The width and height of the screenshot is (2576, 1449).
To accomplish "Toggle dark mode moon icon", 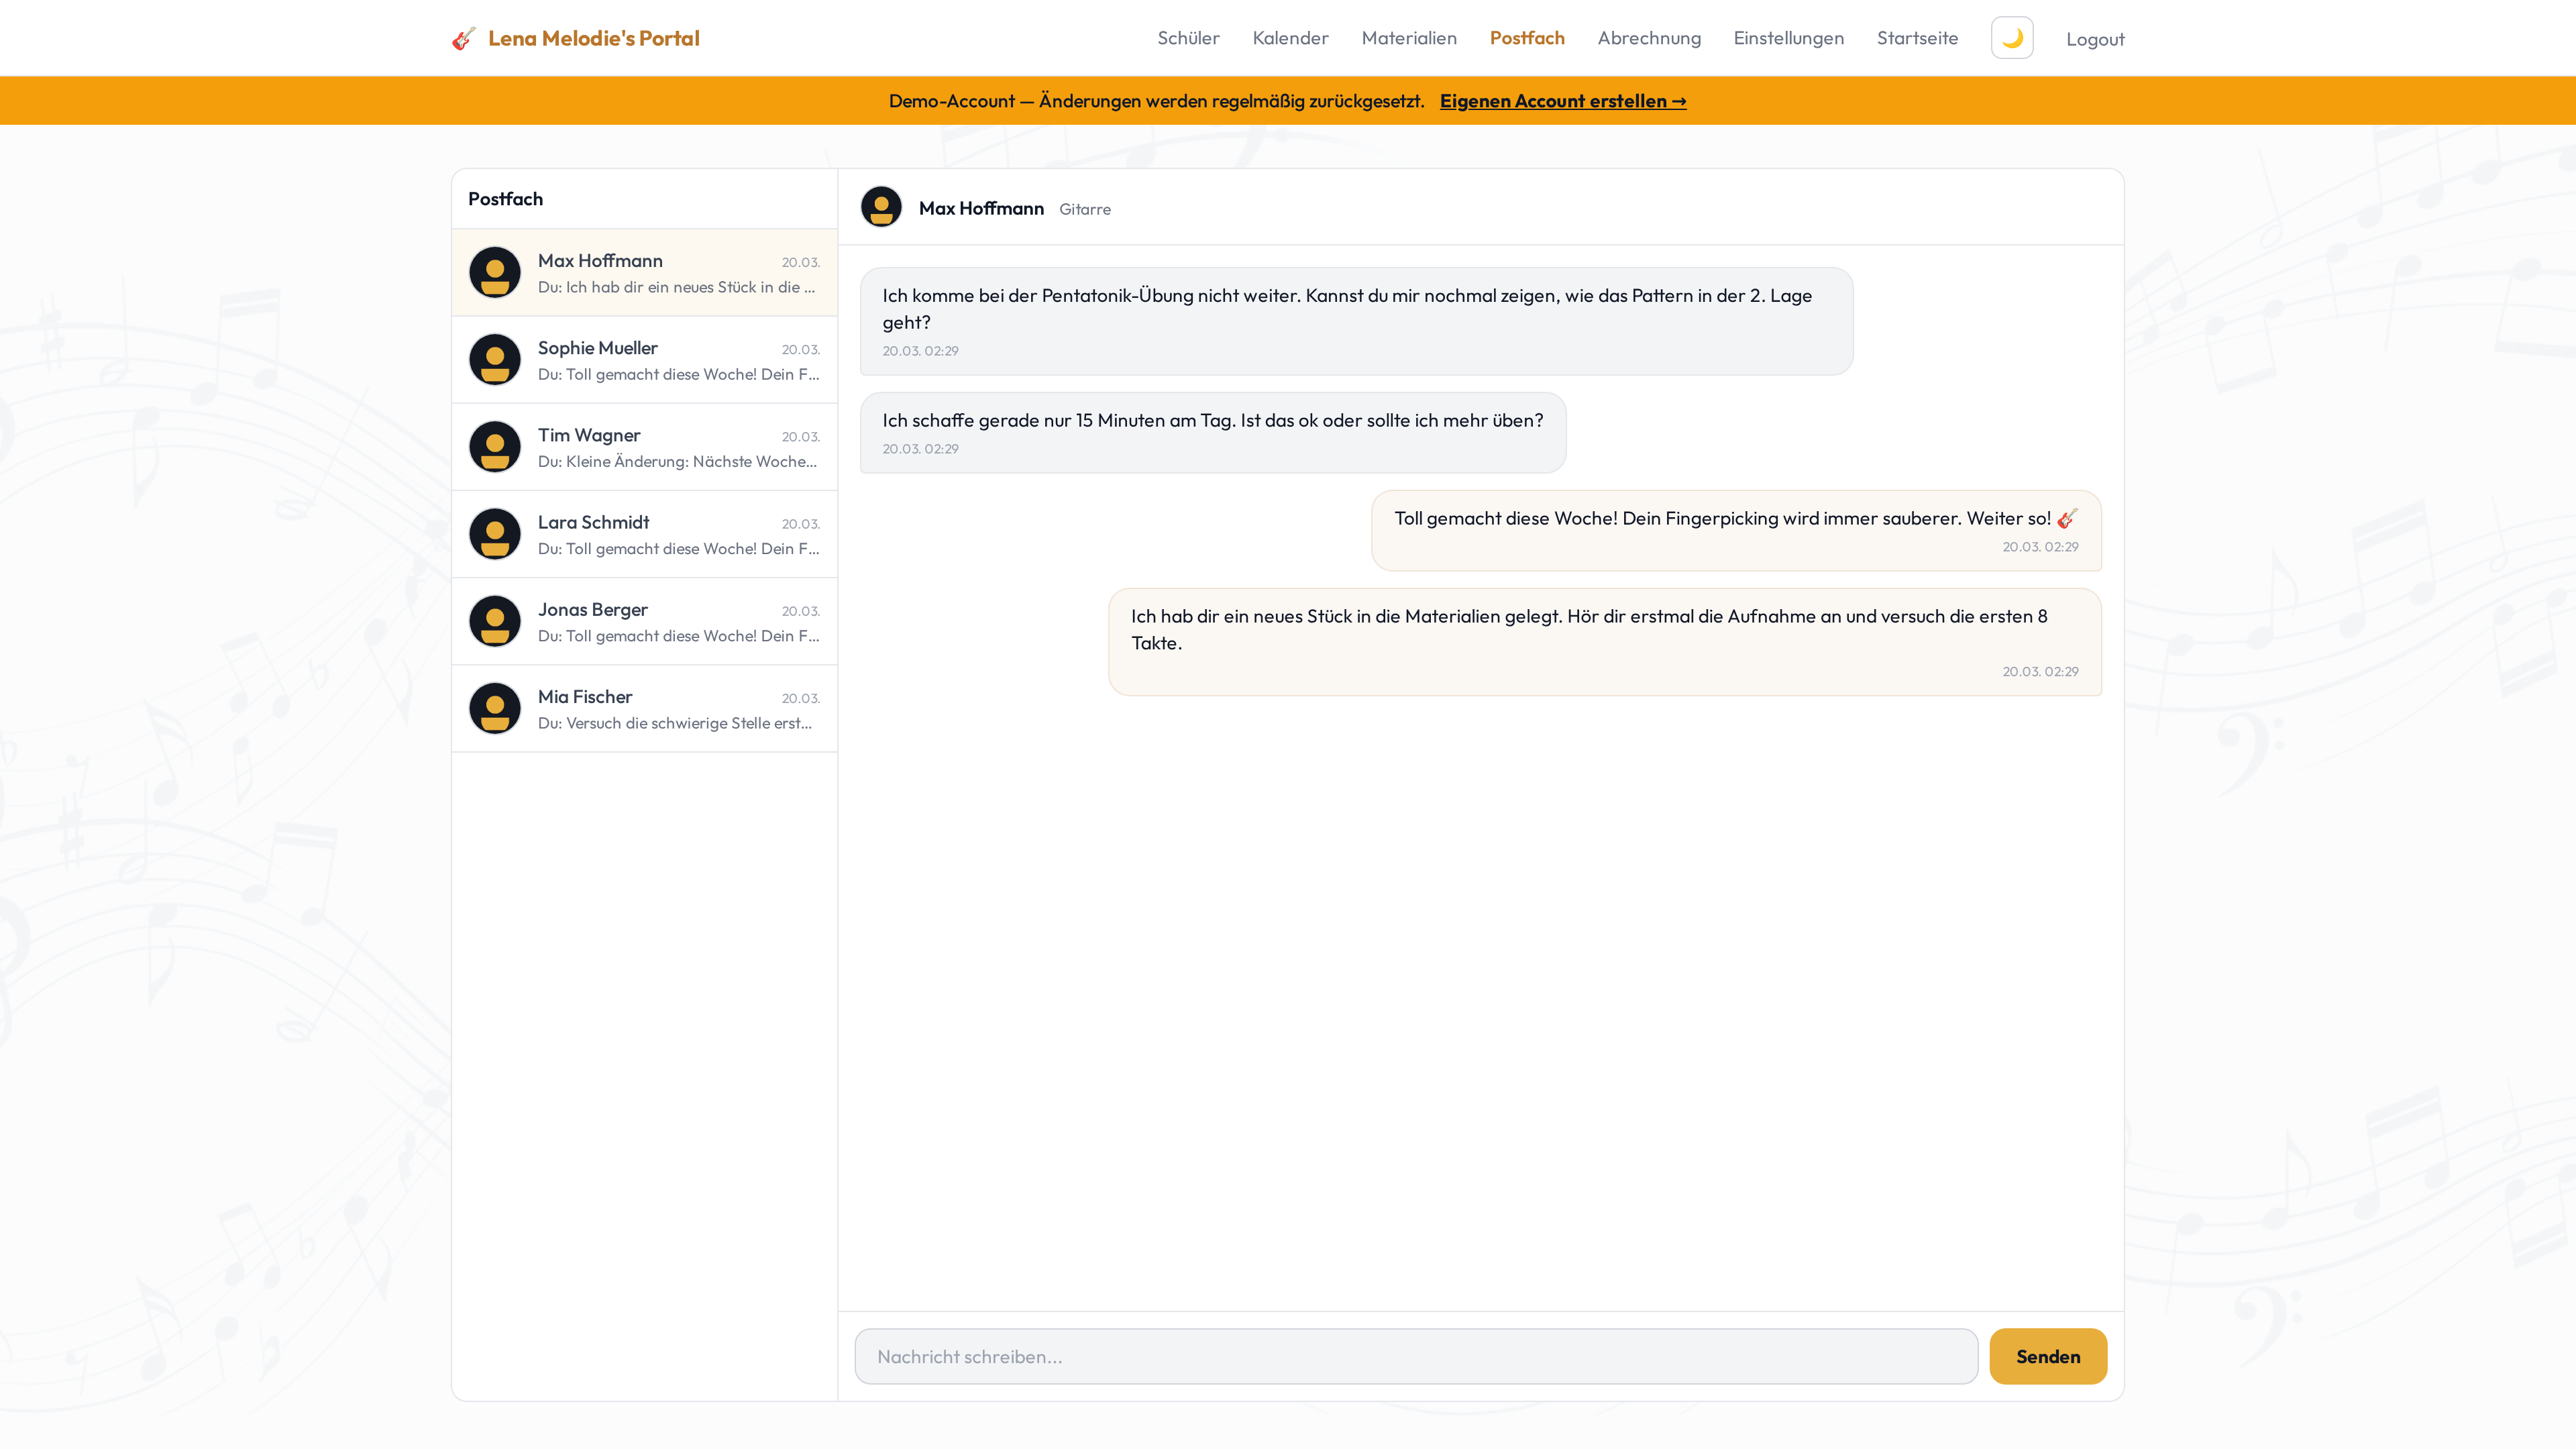I will click(x=2012, y=38).
